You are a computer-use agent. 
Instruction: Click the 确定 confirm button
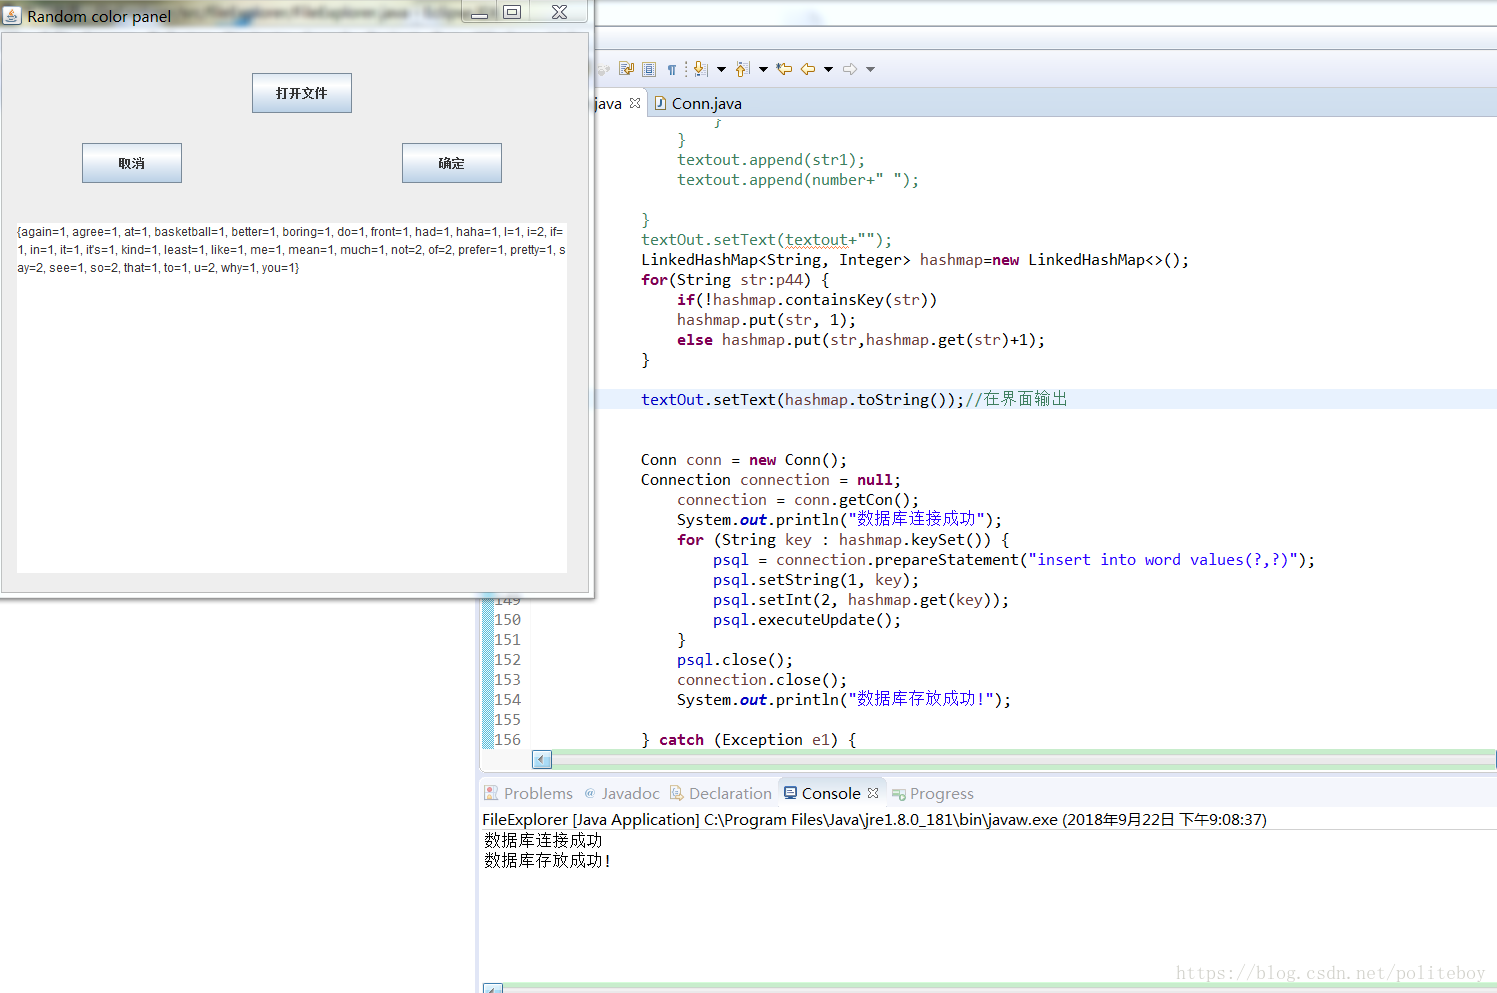pyautogui.click(x=452, y=163)
